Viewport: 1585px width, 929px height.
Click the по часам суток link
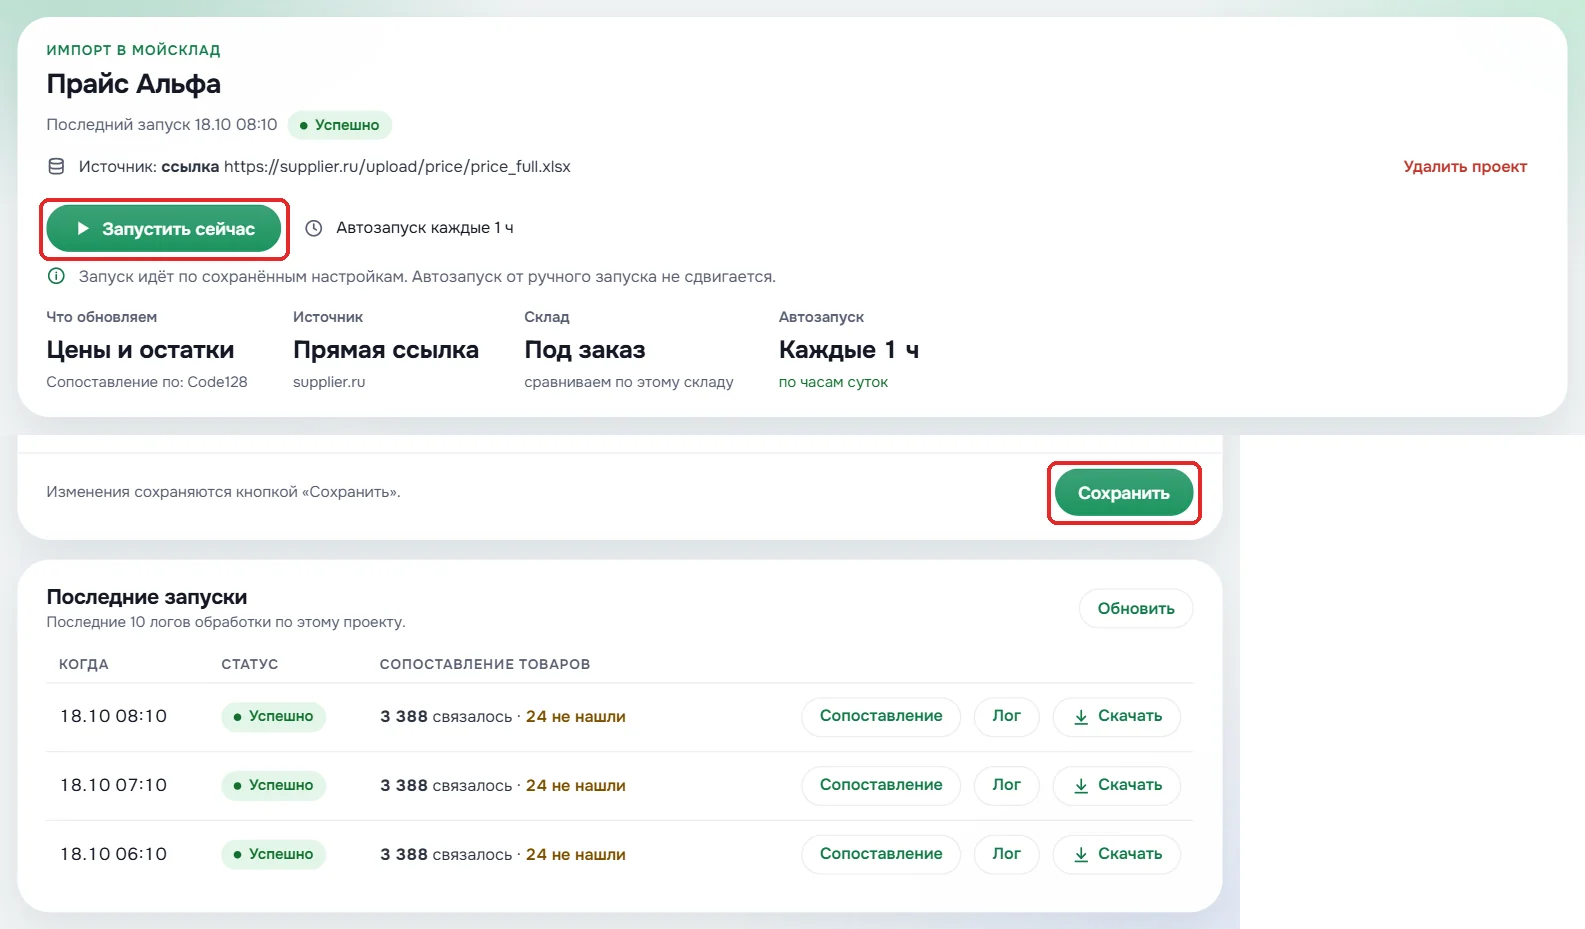(x=833, y=382)
